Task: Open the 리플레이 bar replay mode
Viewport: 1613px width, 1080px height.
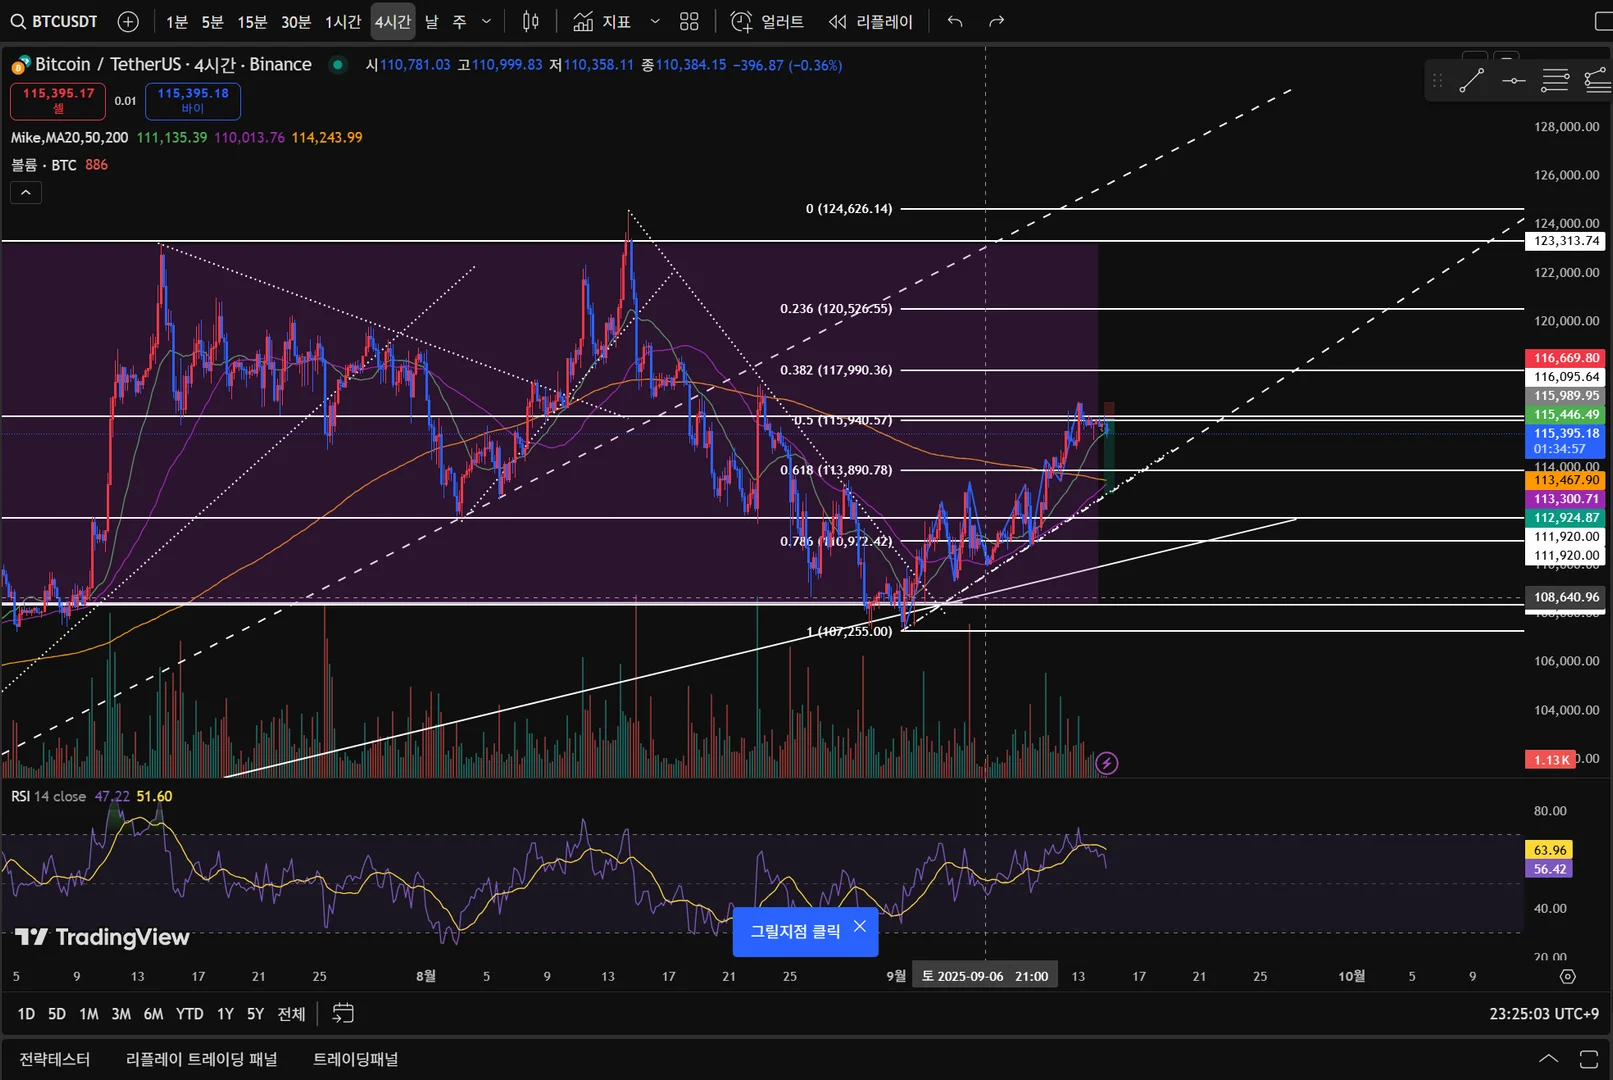Action: click(x=871, y=21)
